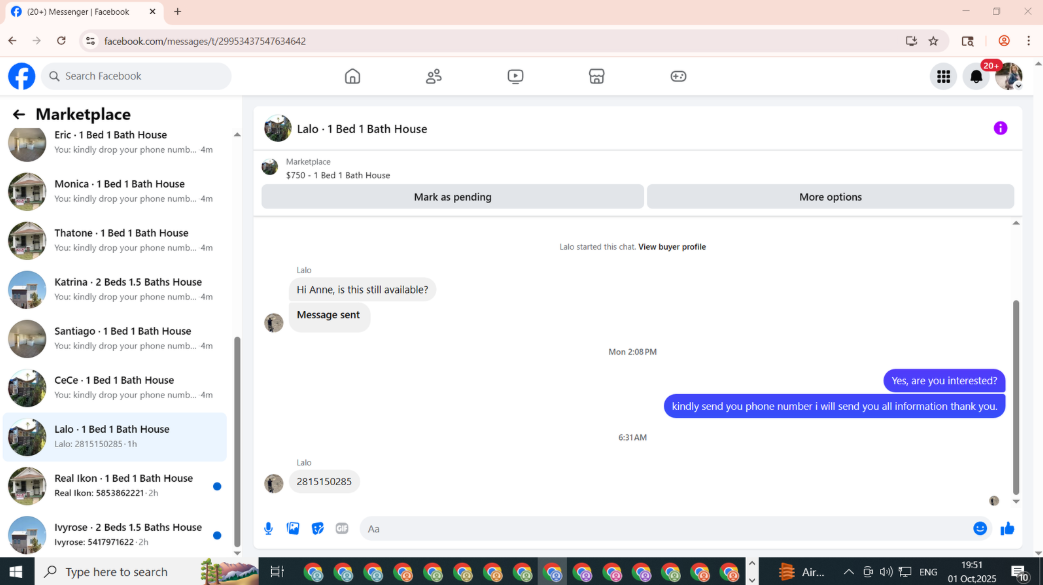The width and height of the screenshot is (1043, 585).
Task: Open the Monica 1 Bed 1 Bath House chat
Action: point(114,192)
